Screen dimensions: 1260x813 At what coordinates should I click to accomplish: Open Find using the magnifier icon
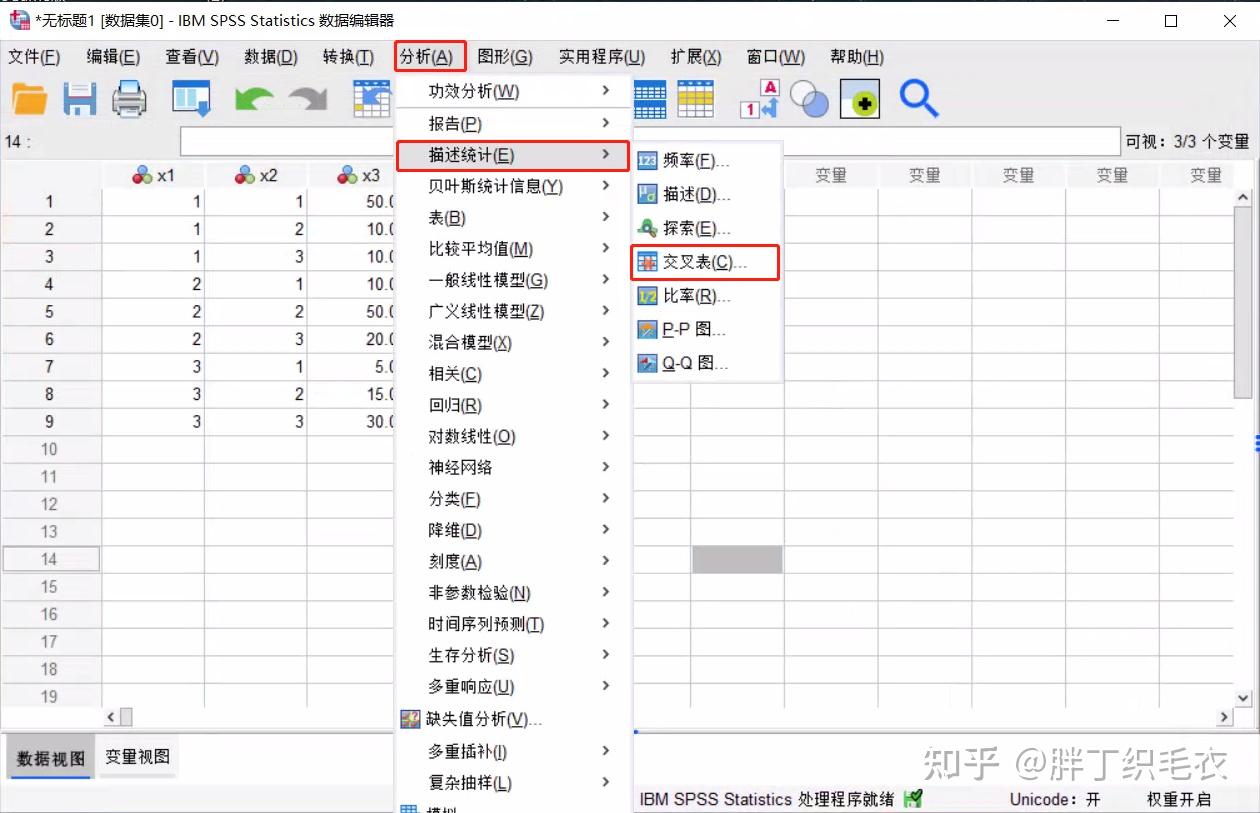pos(918,100)
